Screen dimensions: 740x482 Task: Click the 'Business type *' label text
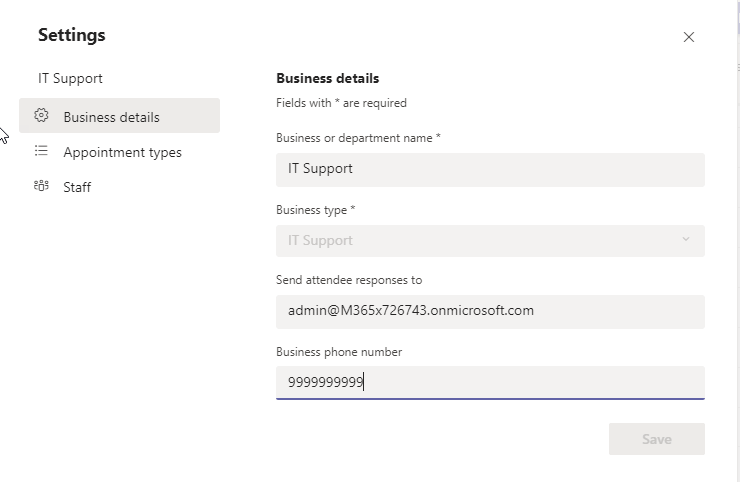pyautogui.click(x=315, y=210)
